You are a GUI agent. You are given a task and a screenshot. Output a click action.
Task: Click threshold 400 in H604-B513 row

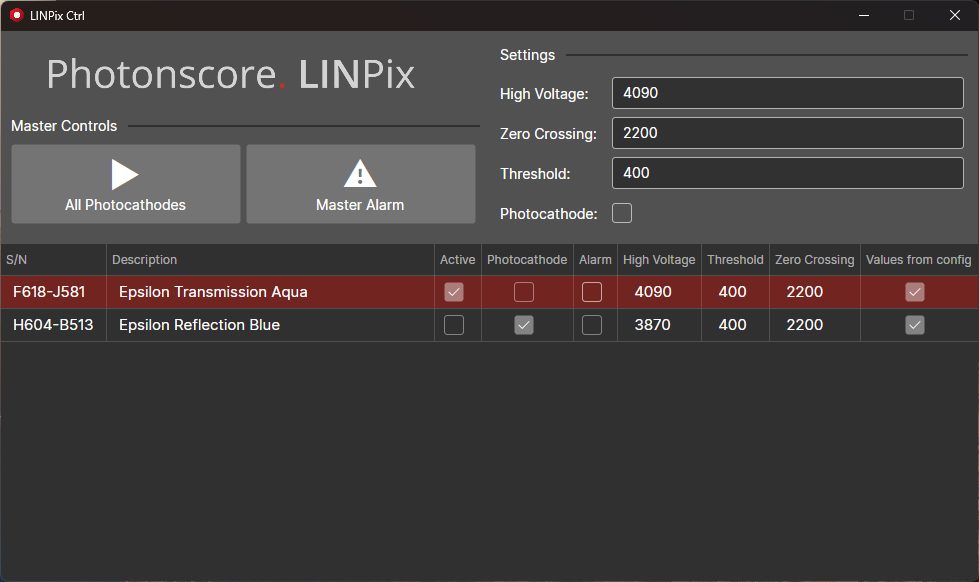pos(732,325)
